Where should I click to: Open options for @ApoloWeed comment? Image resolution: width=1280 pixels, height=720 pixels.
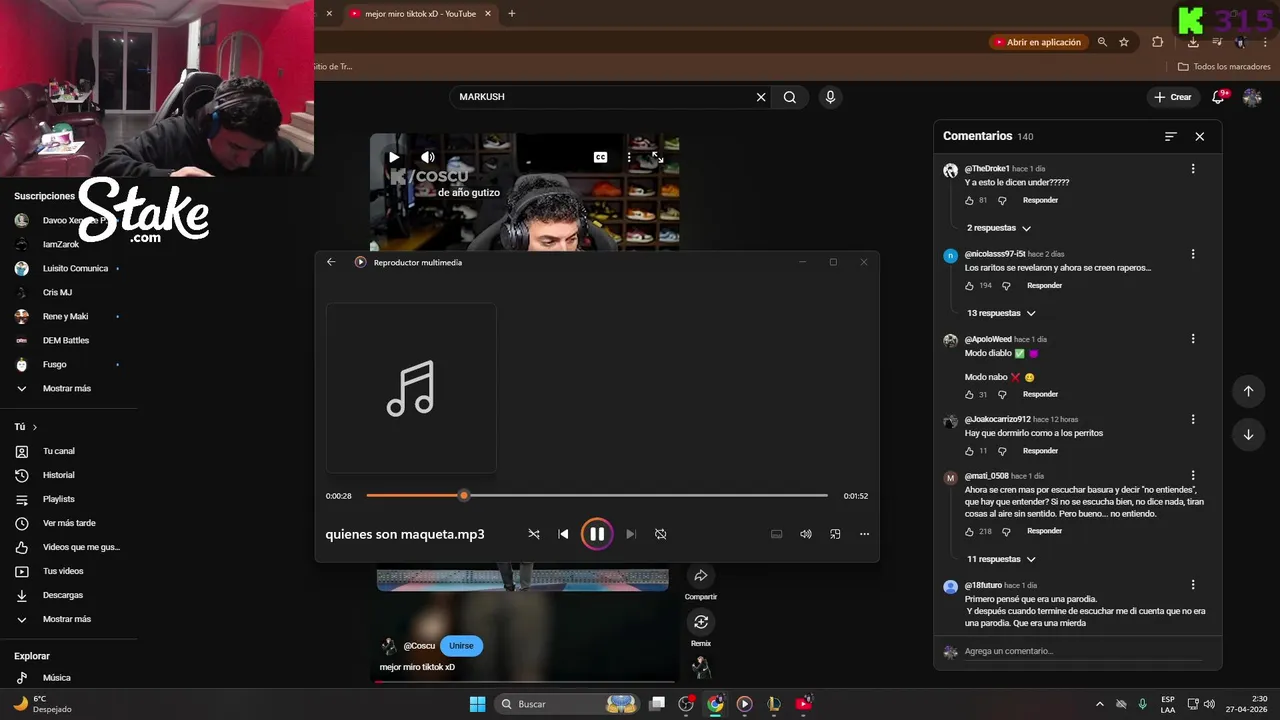(1193, 339)
